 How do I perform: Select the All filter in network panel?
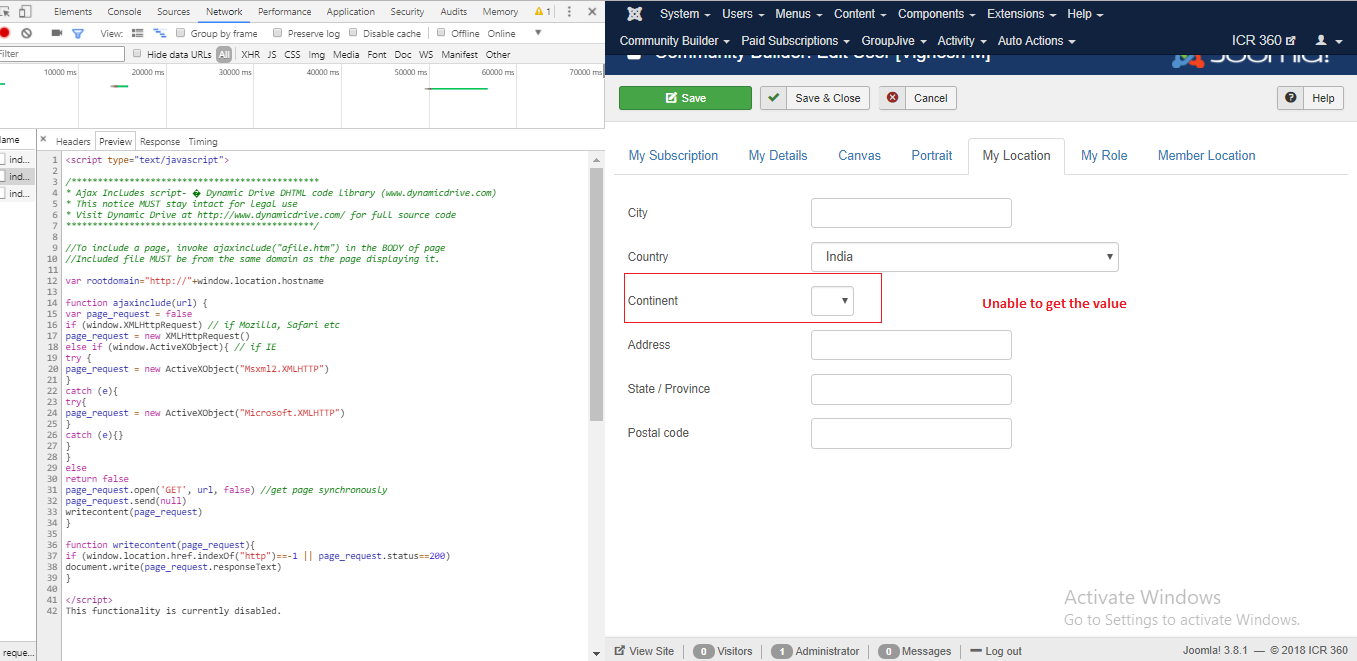[x=224, y=54]
